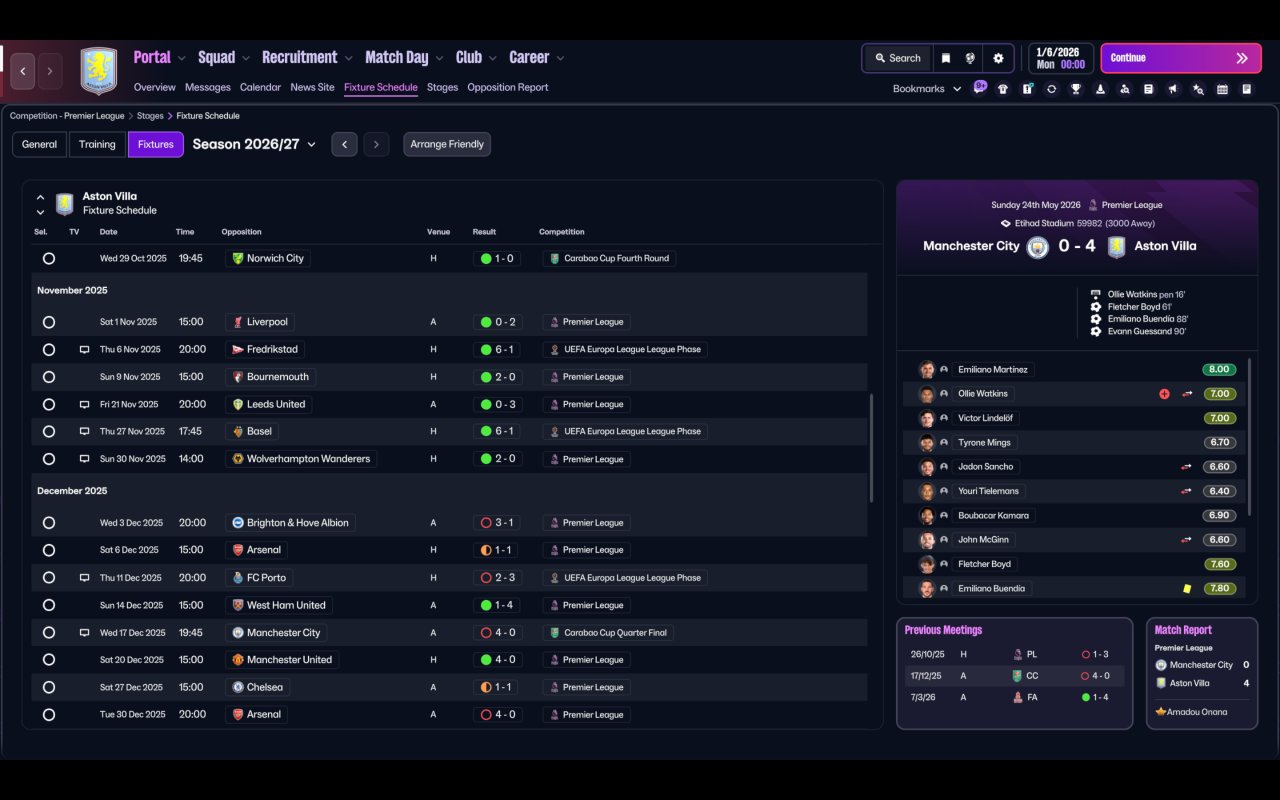This screenshot has height=800, width=1280.
Task: Click the TV icon on Fredrikstad row
Action: (x=85, y=350)
